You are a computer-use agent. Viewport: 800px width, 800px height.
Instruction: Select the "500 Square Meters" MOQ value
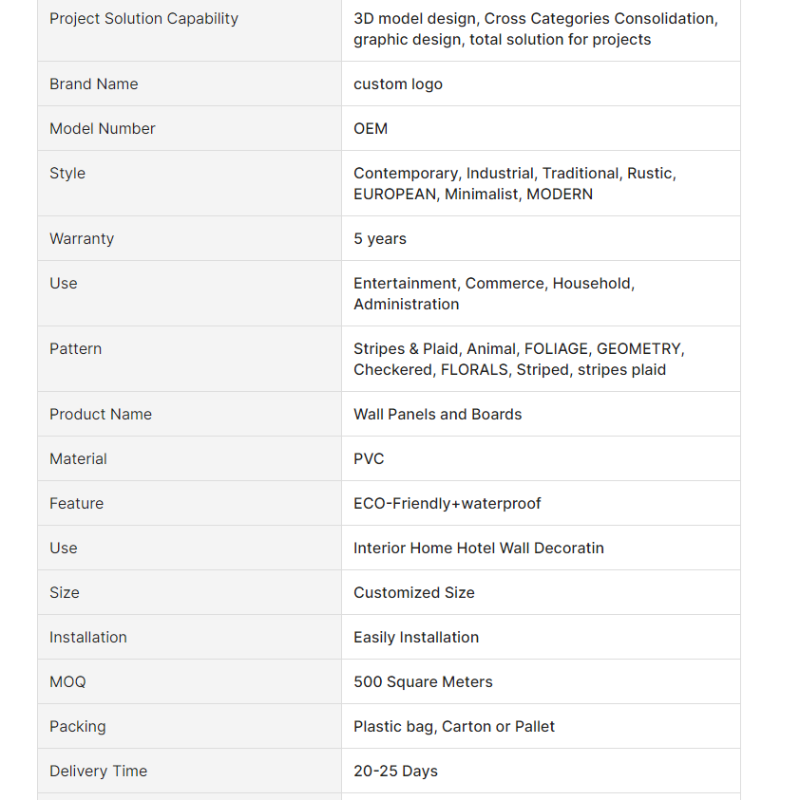(x=423, y=682)
